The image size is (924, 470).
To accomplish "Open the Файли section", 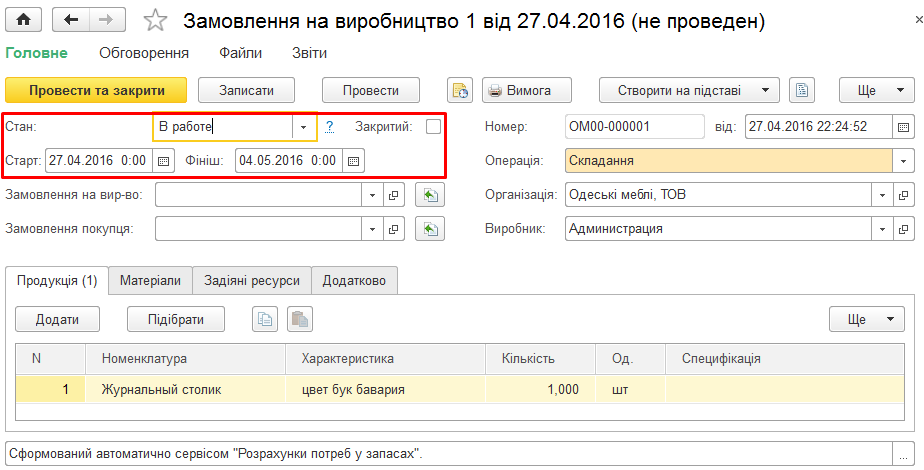I will coord(240,54).
